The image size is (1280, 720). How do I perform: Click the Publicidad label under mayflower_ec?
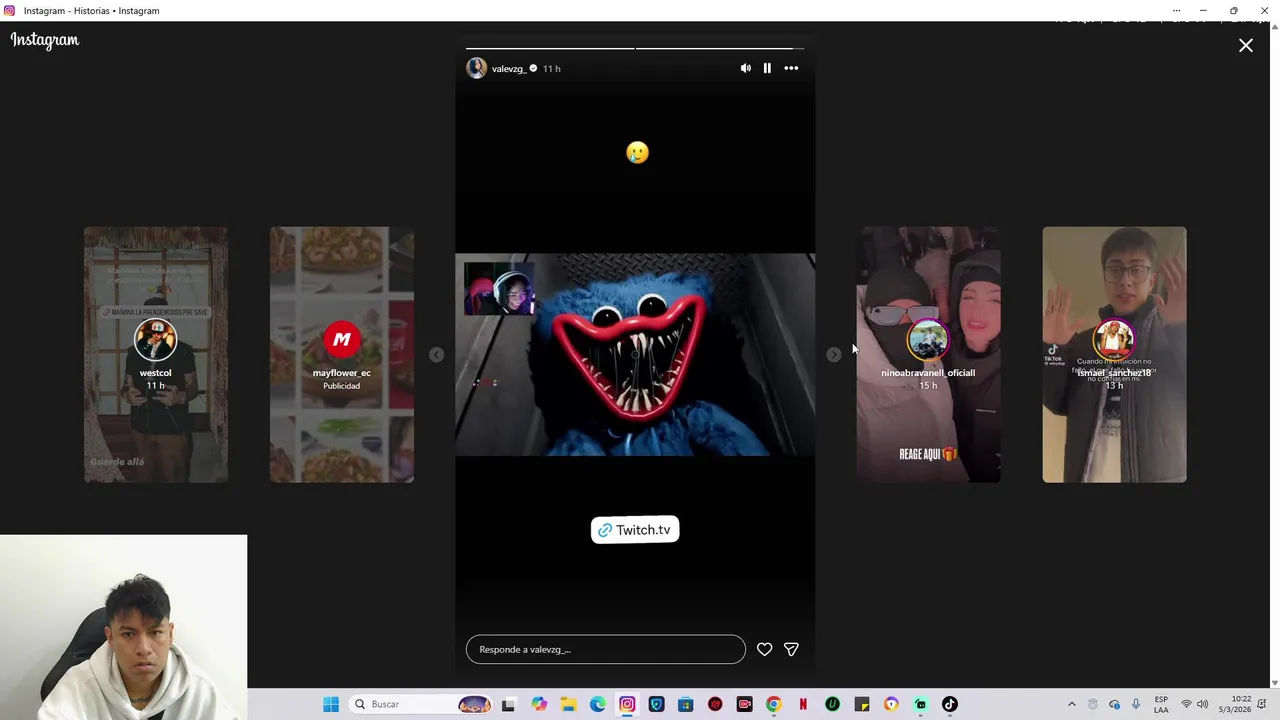(342, 386)
